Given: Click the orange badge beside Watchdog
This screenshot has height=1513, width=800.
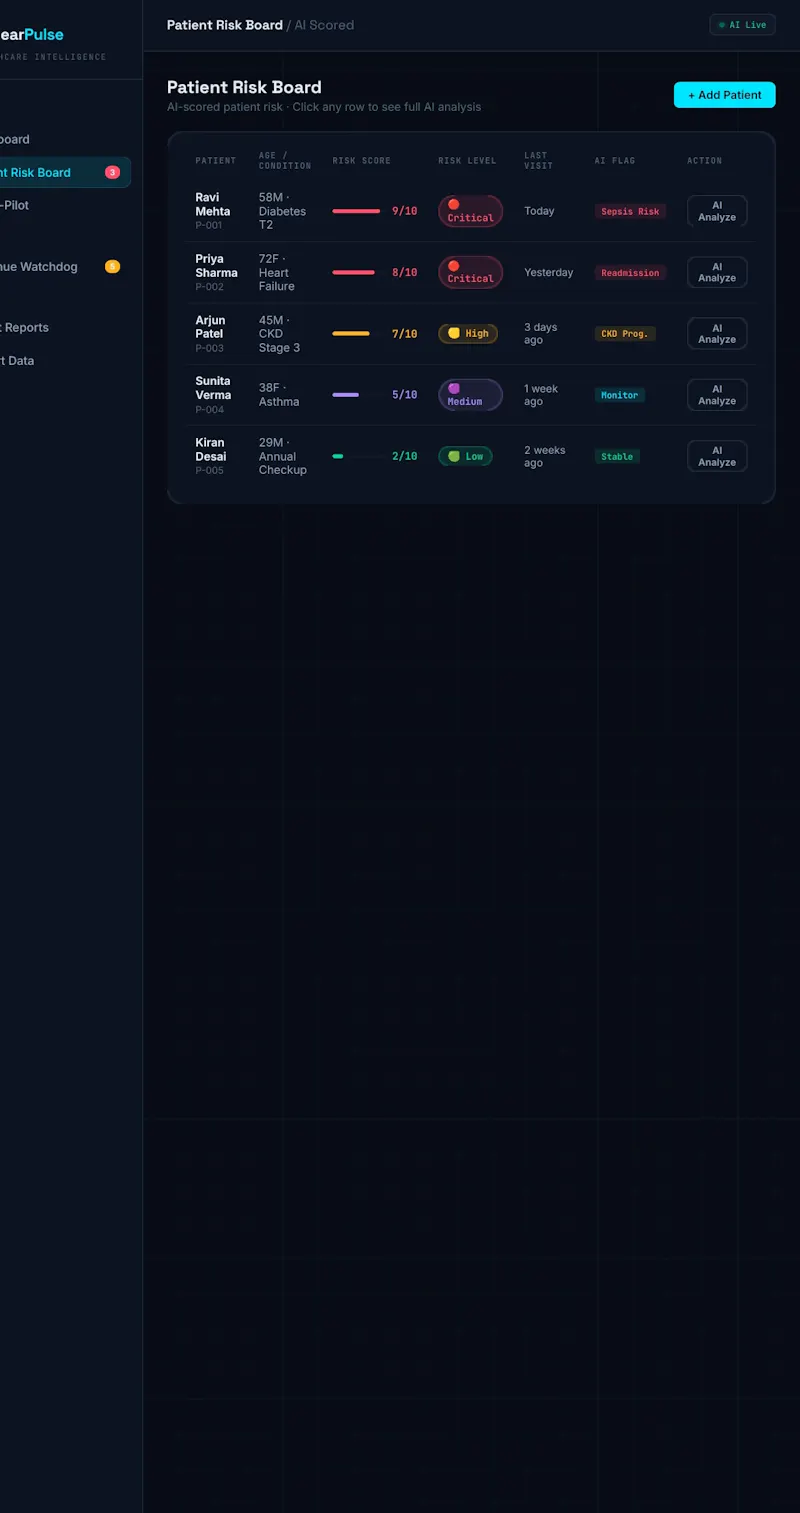Looking at the screenshot, I should tap(112, 266).
